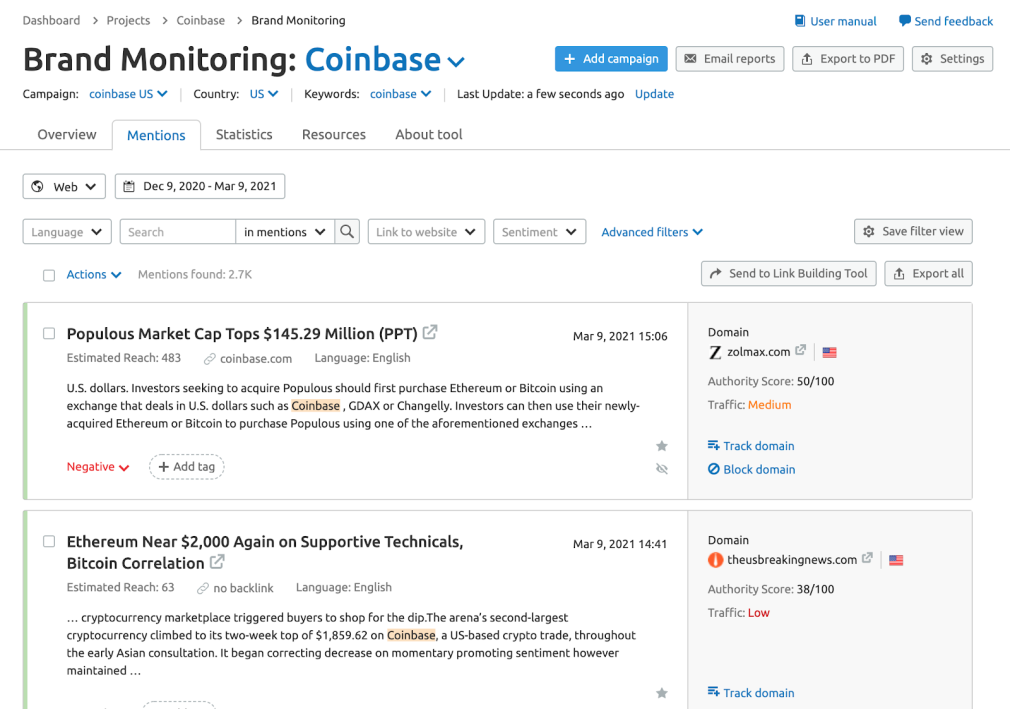Open the Language filter dropdown

point(67,232)
